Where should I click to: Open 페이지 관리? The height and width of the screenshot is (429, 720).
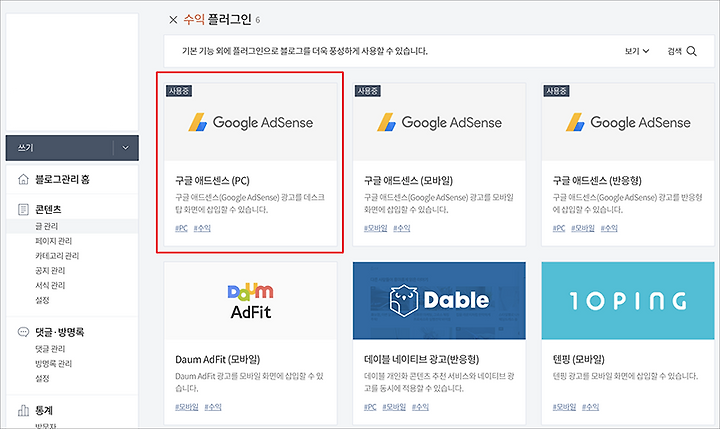click(x=53, y=241)
